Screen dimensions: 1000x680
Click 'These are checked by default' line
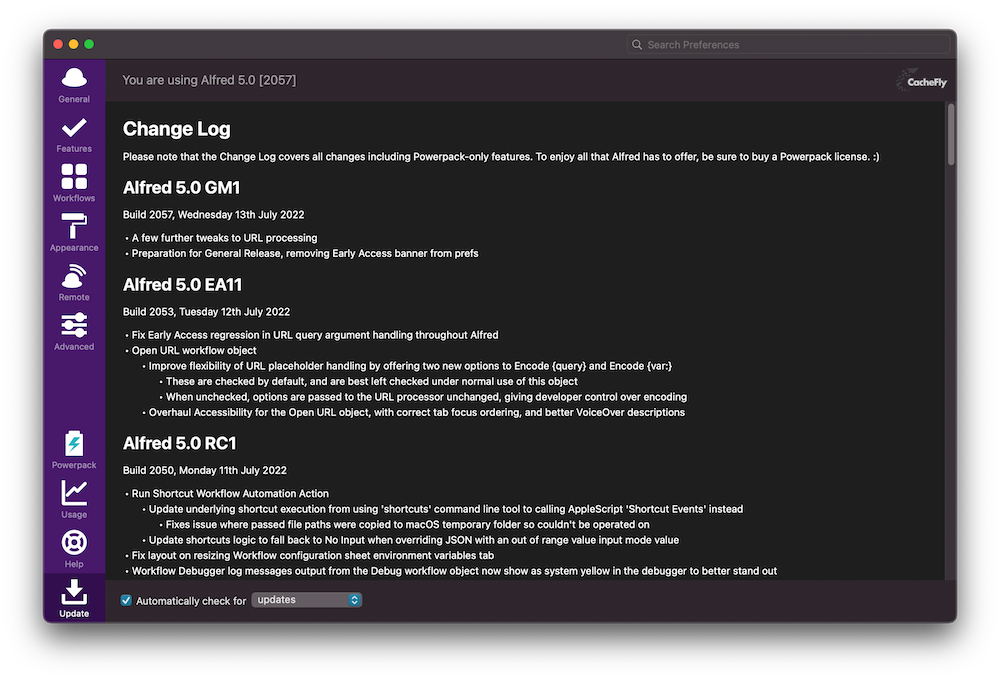[x=372, y=381]
